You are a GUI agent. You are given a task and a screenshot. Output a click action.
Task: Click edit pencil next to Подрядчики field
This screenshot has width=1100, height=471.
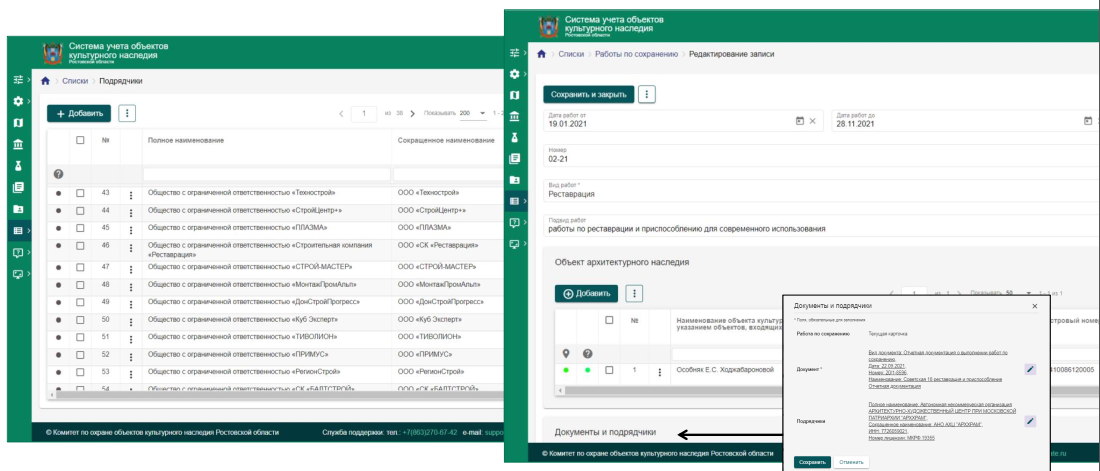pyautogui.click(x=1030, y=421)
